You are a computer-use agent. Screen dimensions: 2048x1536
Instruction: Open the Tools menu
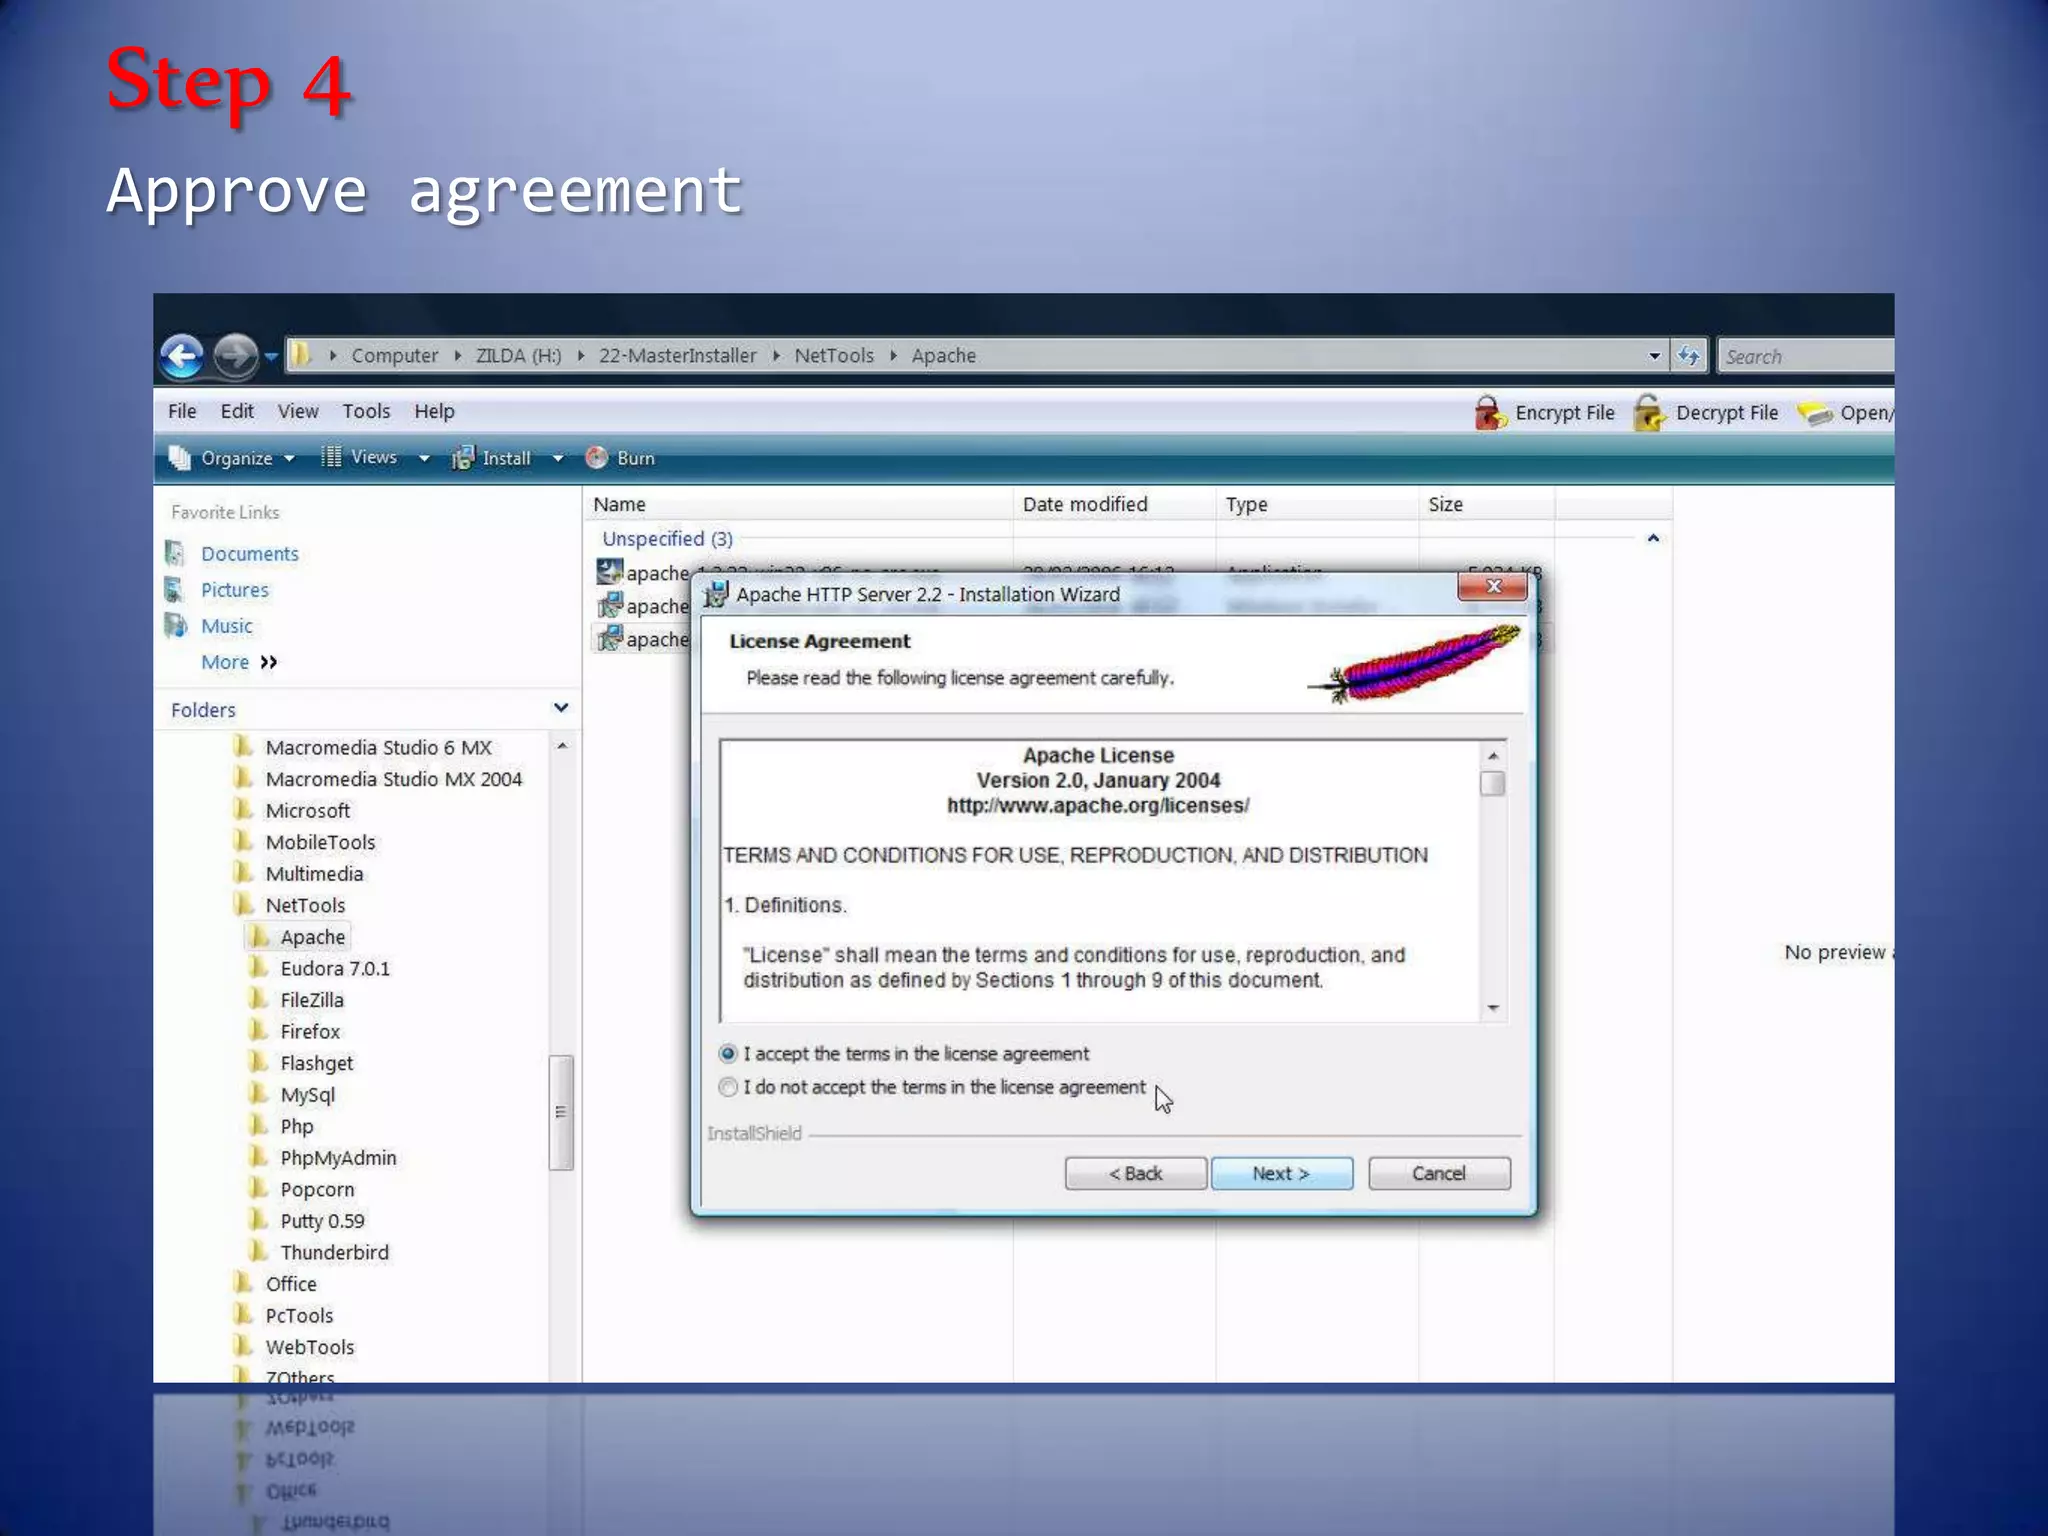coord(366,411)
